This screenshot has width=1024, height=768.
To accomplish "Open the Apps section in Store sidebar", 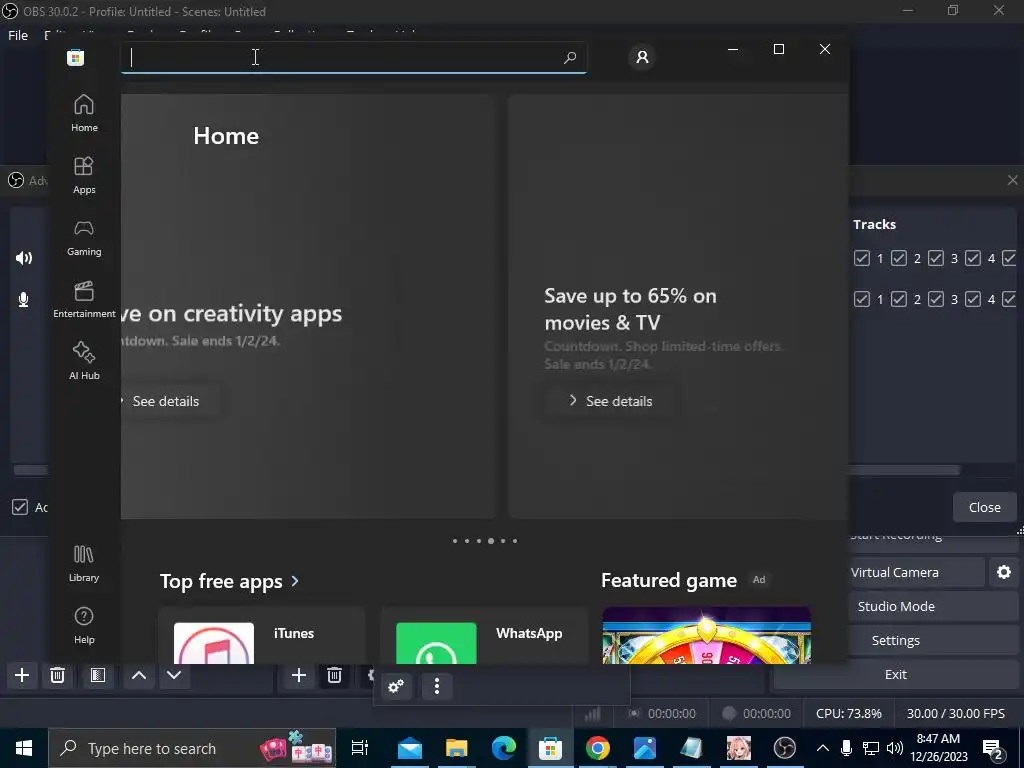I will [x=84, y=175].
